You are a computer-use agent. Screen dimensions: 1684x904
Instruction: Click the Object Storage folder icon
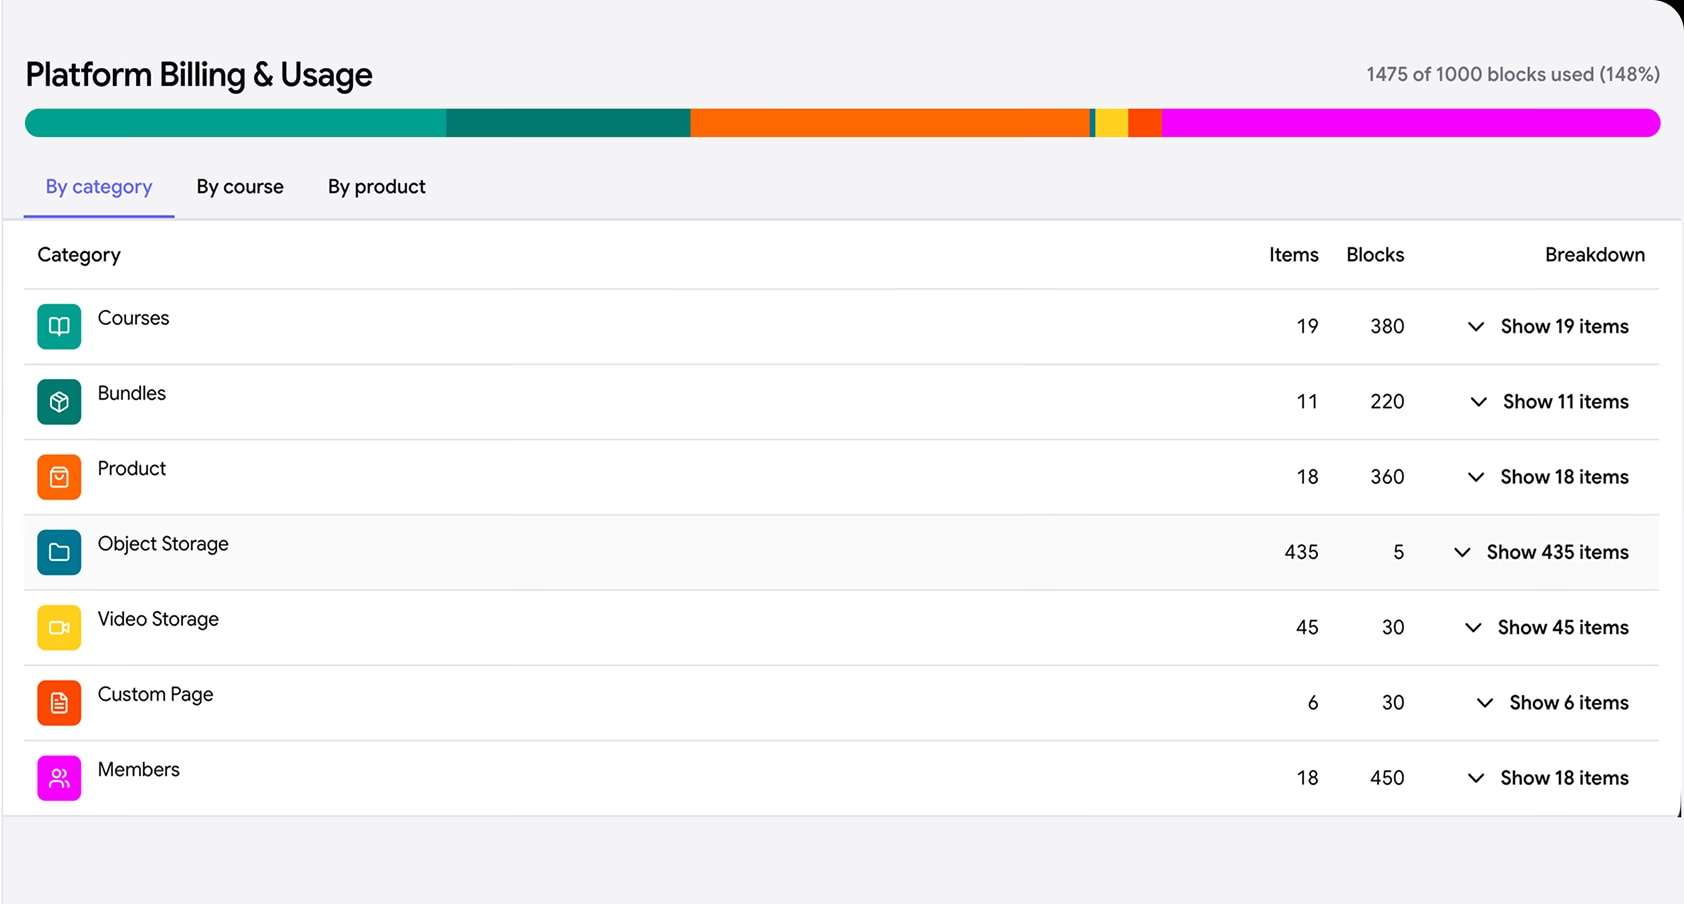(59, 552)
